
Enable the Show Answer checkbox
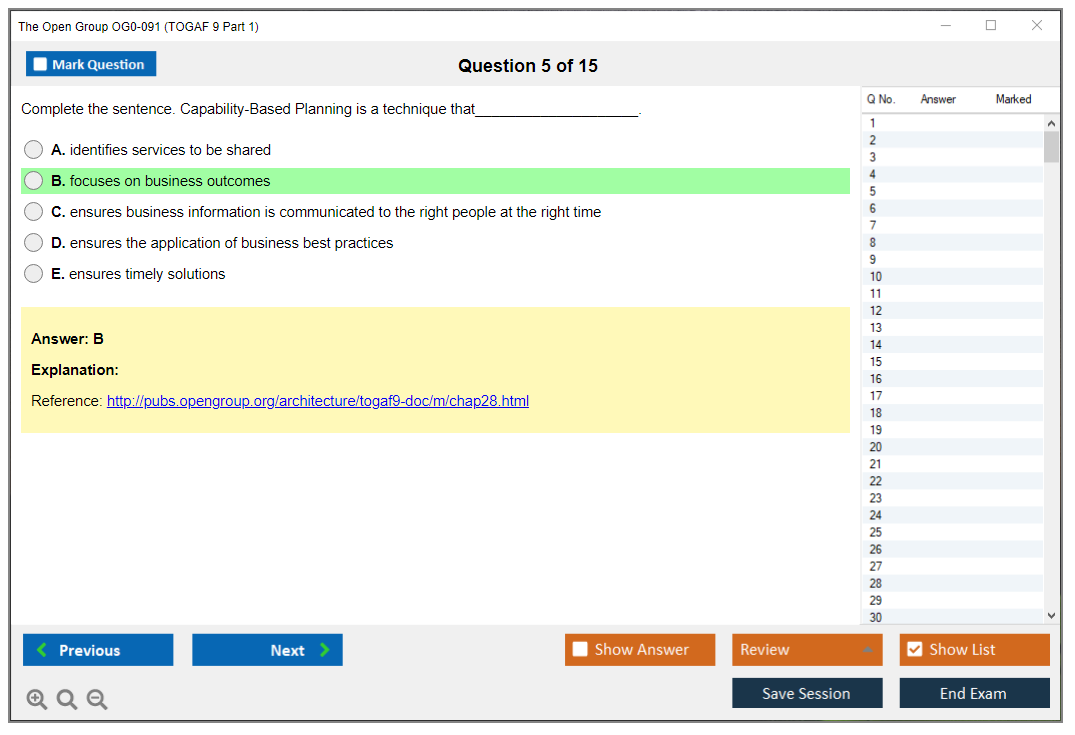coord(581,650)
